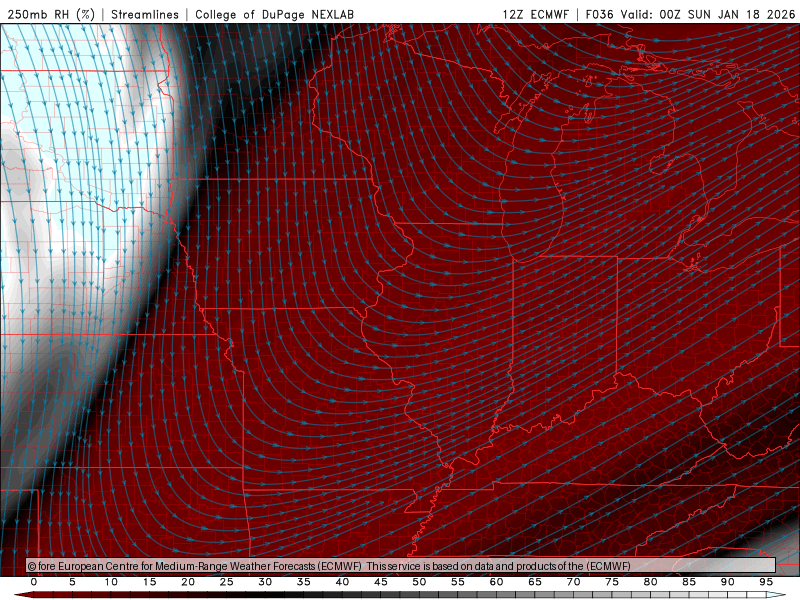
Task: Click the "25" color scale label
Action: click(227, 582)
